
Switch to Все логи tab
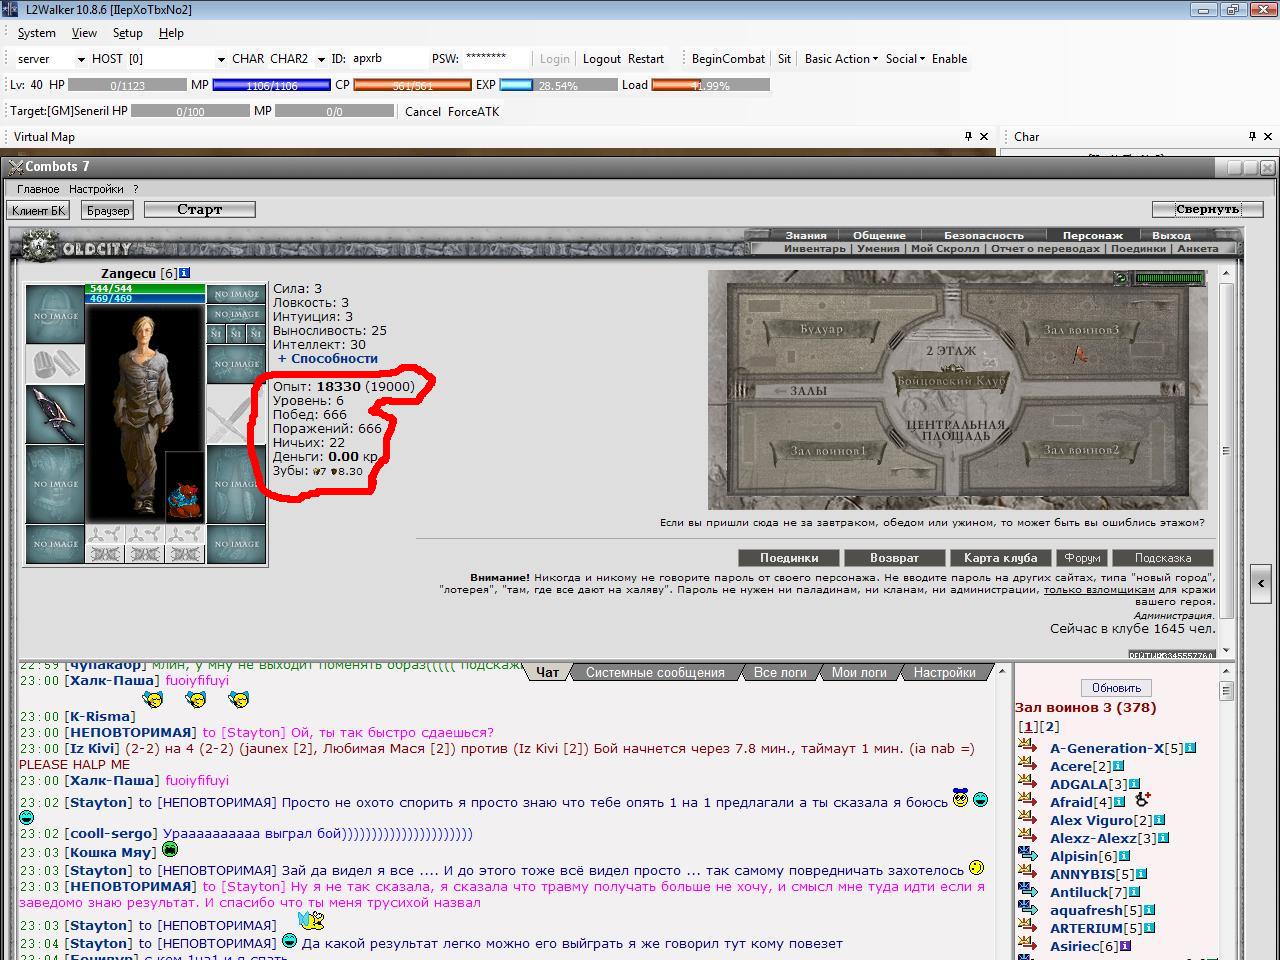click(780, 672)
